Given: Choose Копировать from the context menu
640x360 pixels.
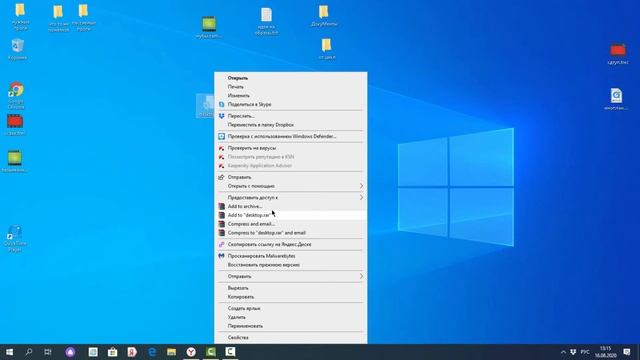Looking at the screenshot, I should click(x=291, y=297).
